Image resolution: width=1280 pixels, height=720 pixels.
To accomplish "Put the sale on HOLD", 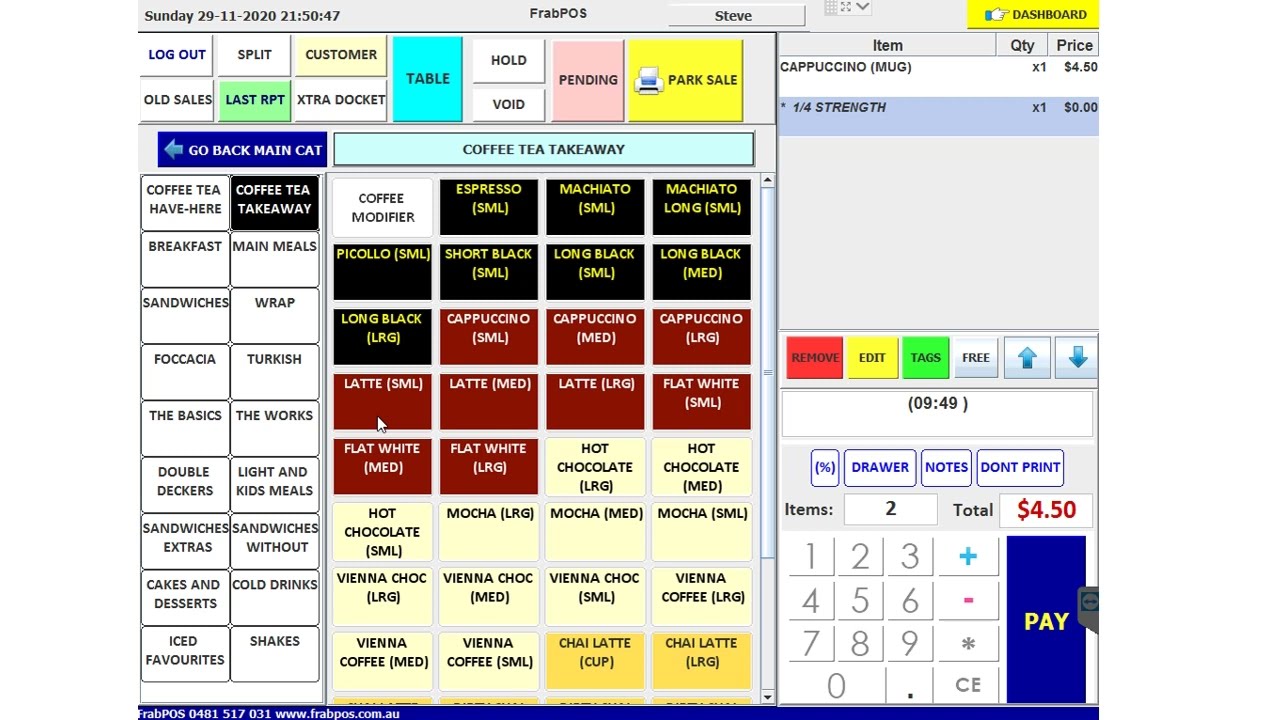I will tap(508, 60).
